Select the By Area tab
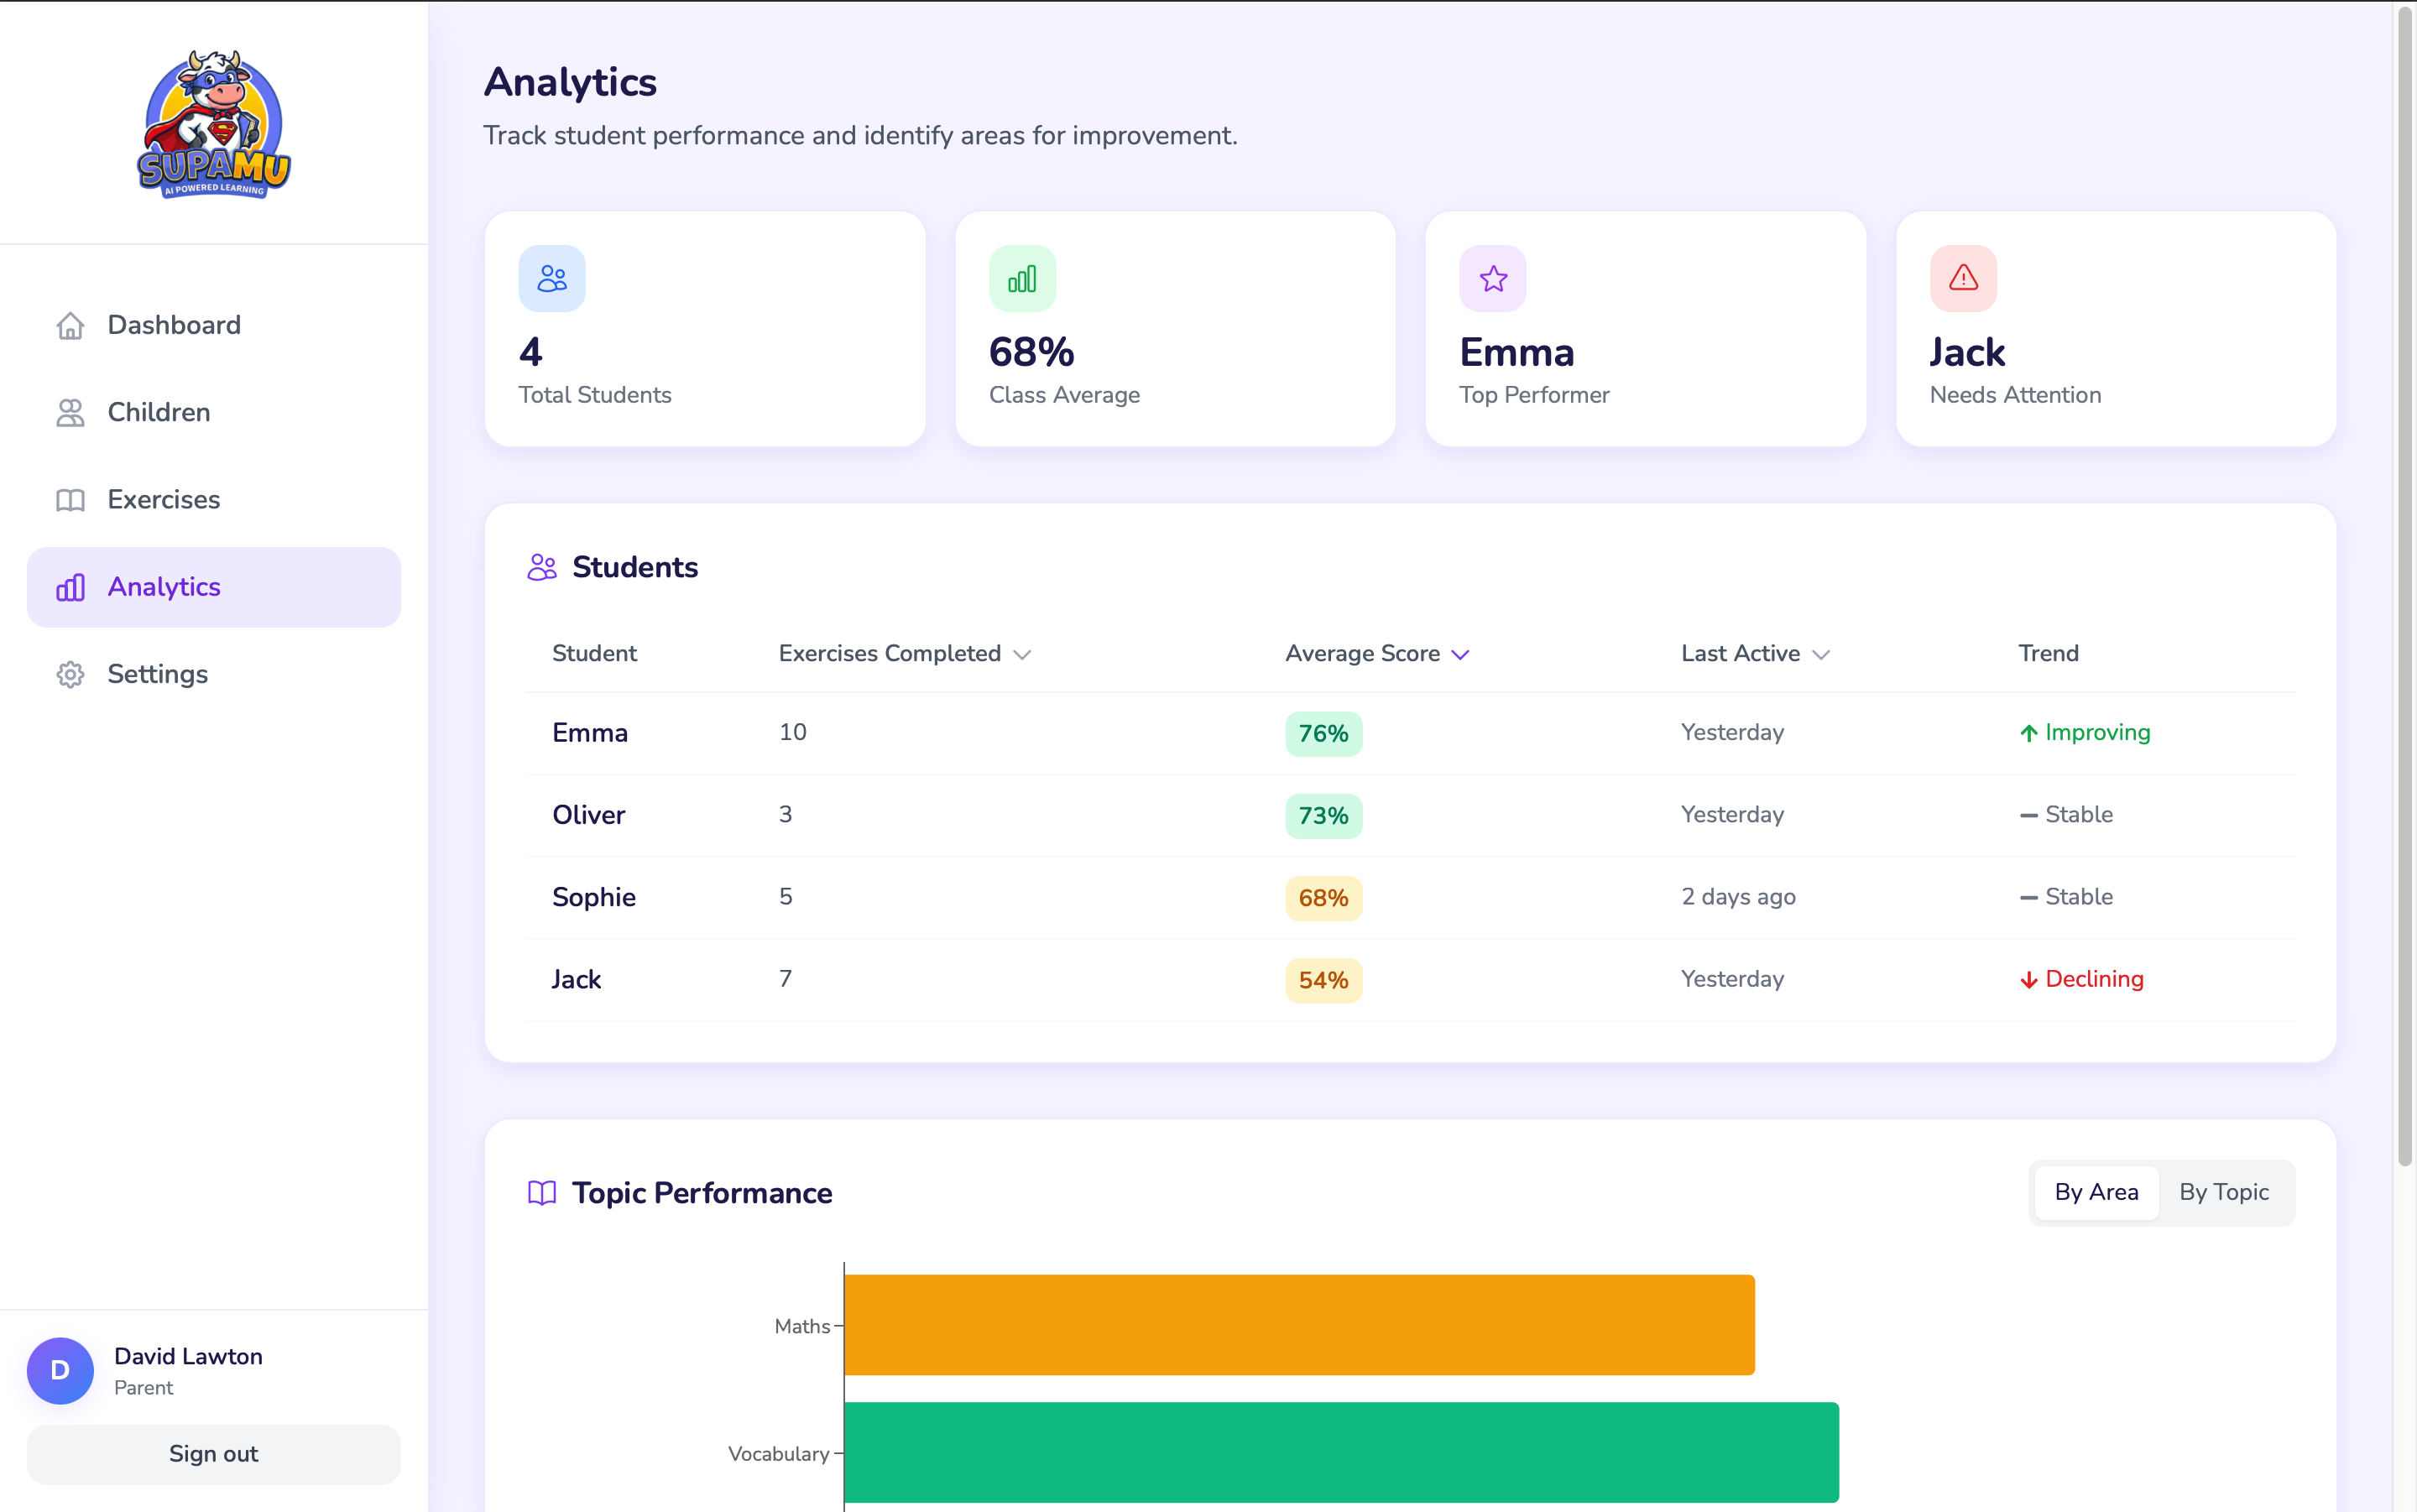Screen dimensions: 2417x1512 click(x=2097, y=1192)
